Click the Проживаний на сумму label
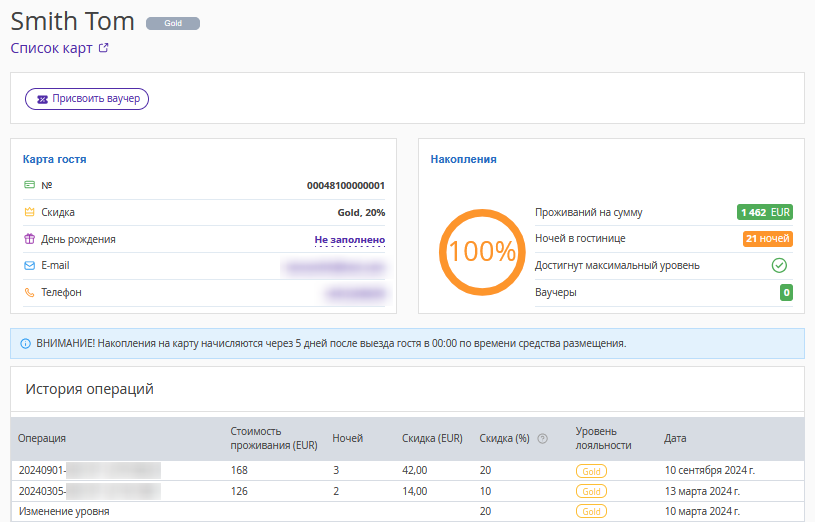815x522 pixels. tap(588, 212)
